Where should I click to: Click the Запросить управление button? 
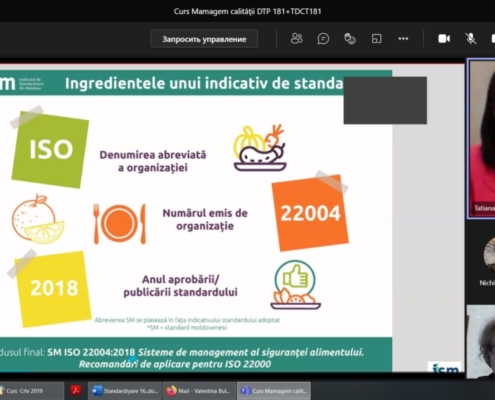204,39
